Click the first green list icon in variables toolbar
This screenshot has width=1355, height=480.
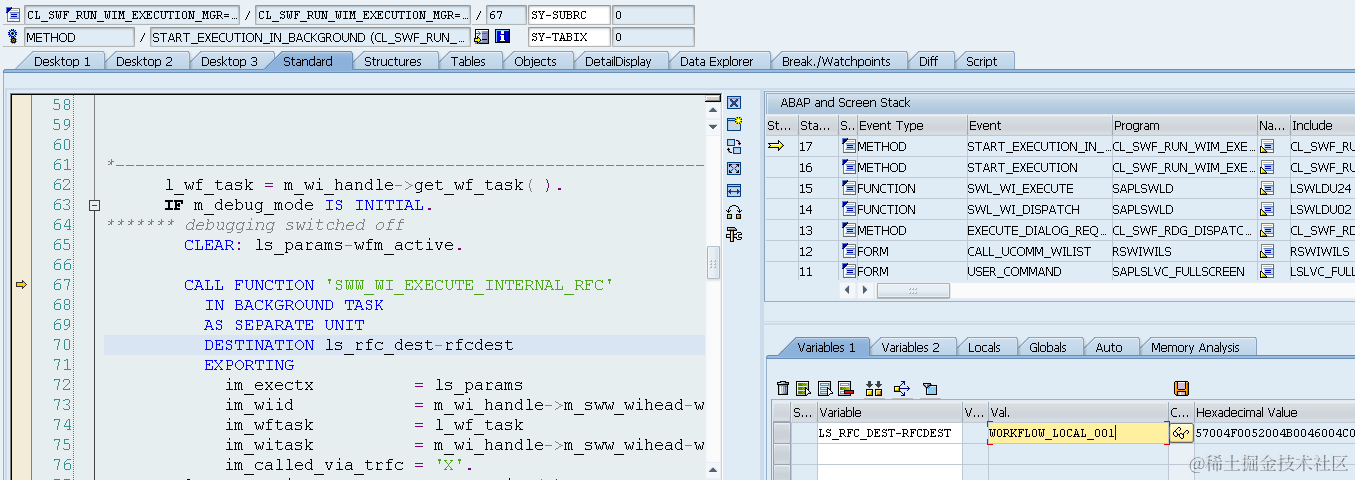tap(804, 388)
